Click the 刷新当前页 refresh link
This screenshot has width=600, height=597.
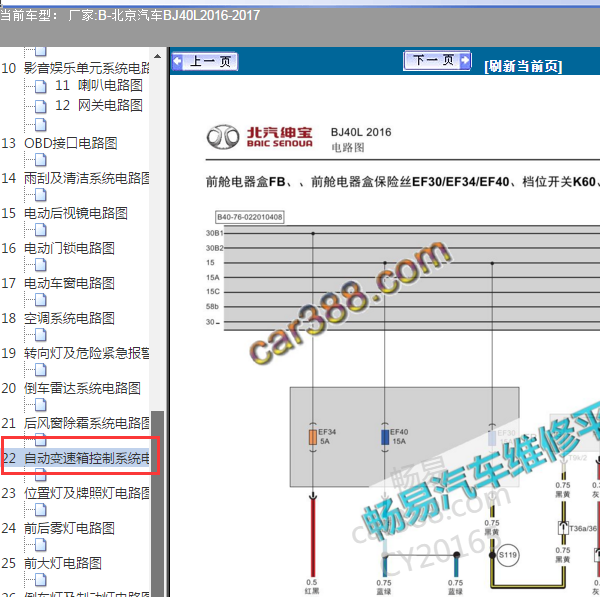coord(523,66)
